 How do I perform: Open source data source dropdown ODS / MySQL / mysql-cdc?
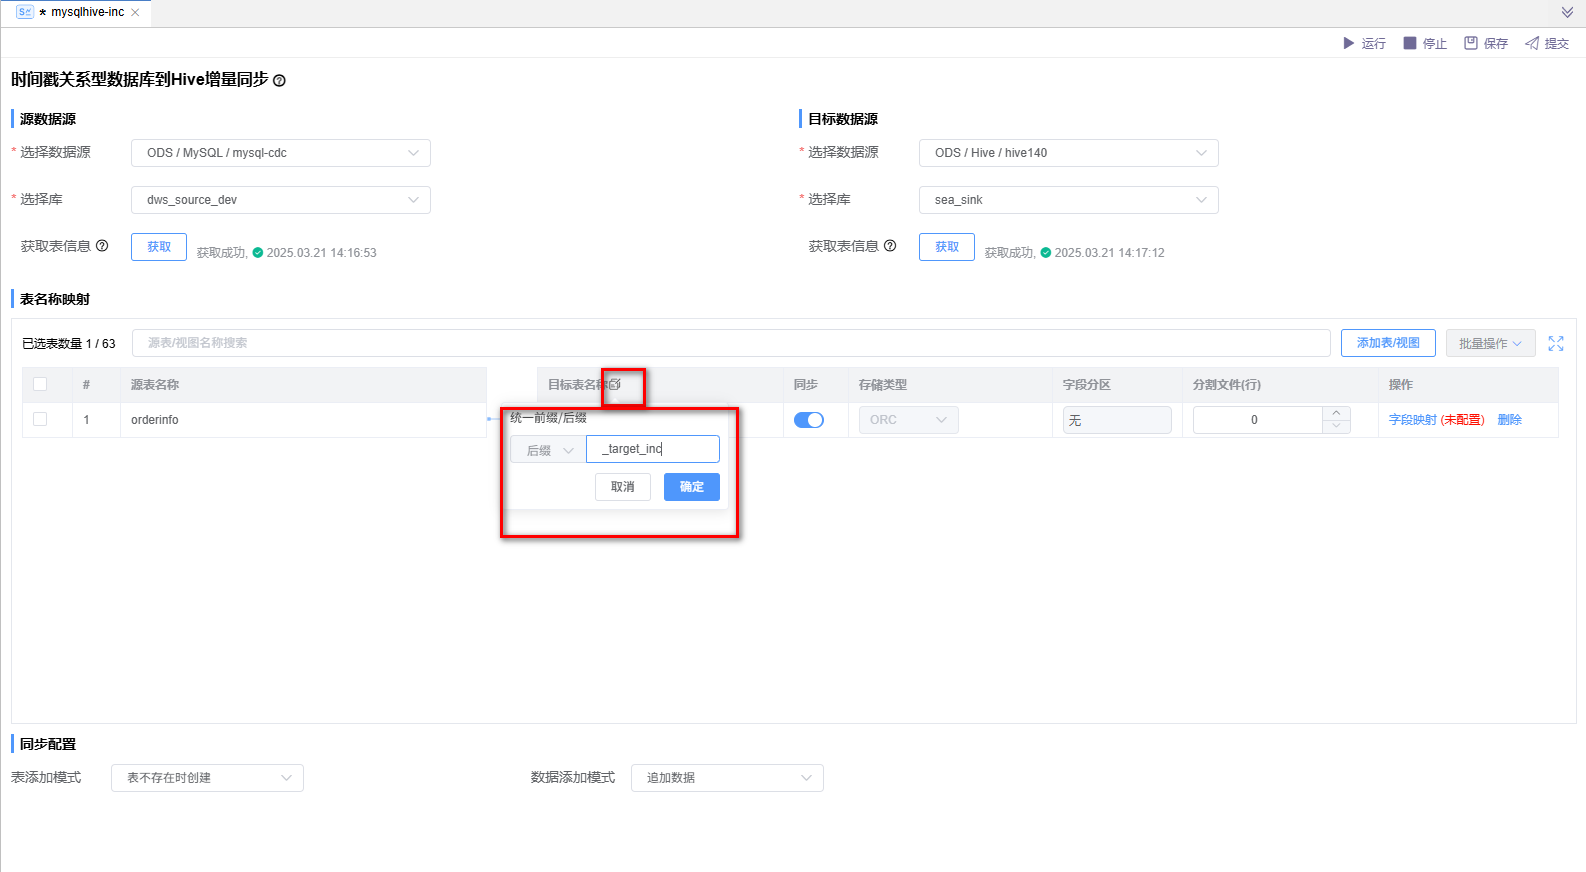(x=280, y=153)
